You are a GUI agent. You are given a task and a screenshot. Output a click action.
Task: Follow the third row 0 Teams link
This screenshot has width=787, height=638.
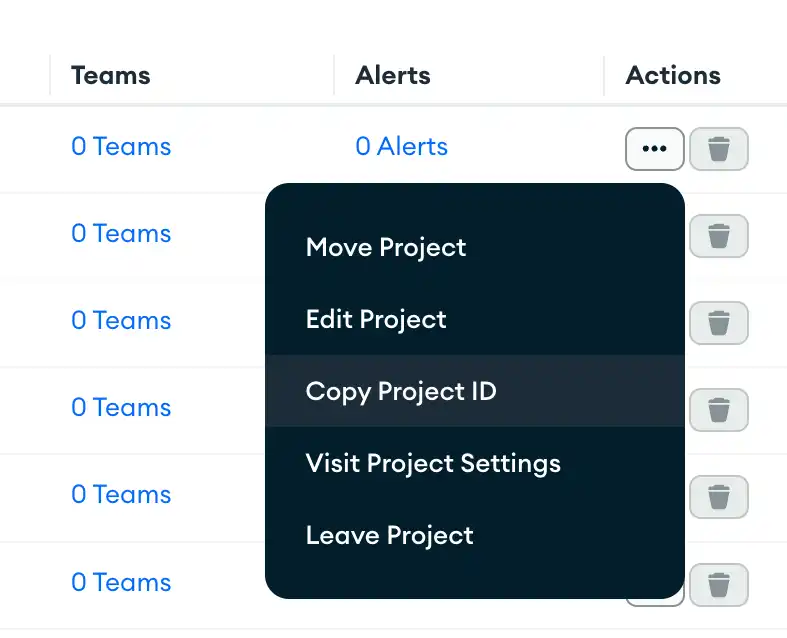121,321
